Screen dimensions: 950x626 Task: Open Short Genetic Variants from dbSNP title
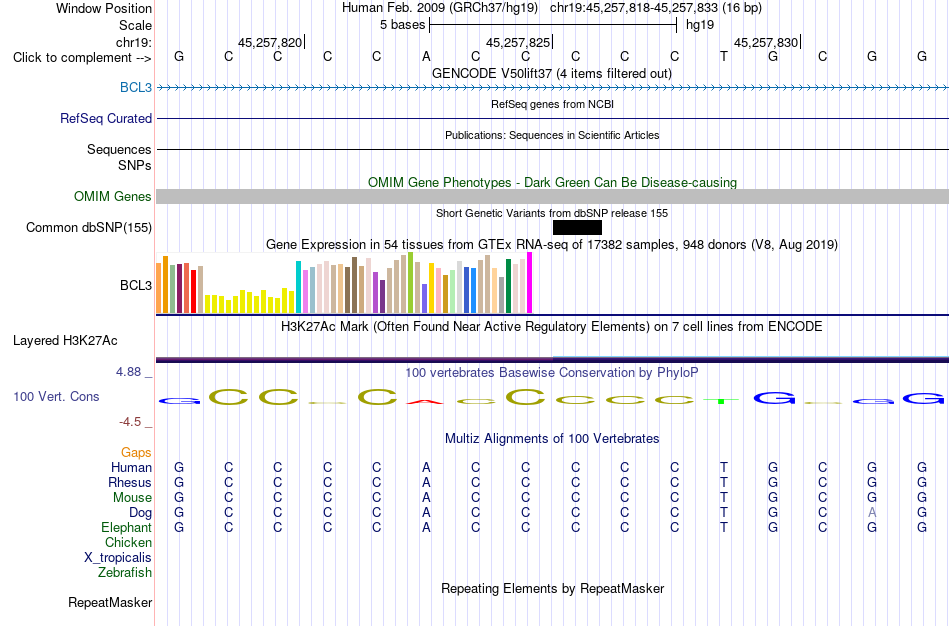(552, 213)
